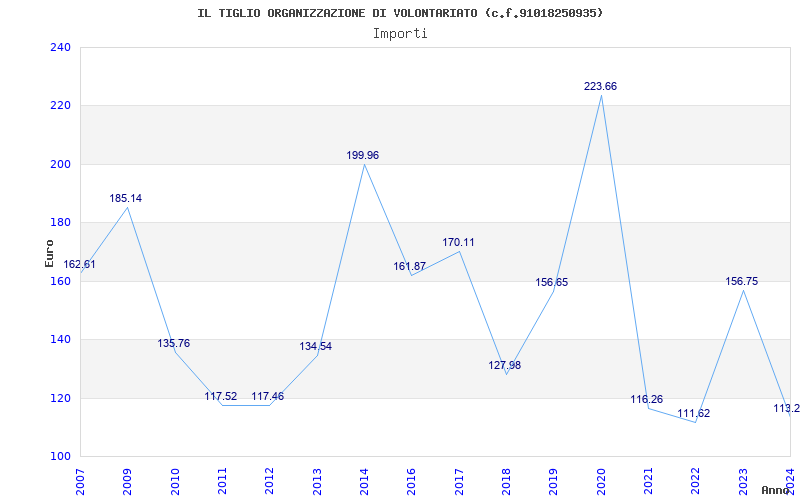
Task: Click the x-axis year 2013
Action: [x=317, y=481]
